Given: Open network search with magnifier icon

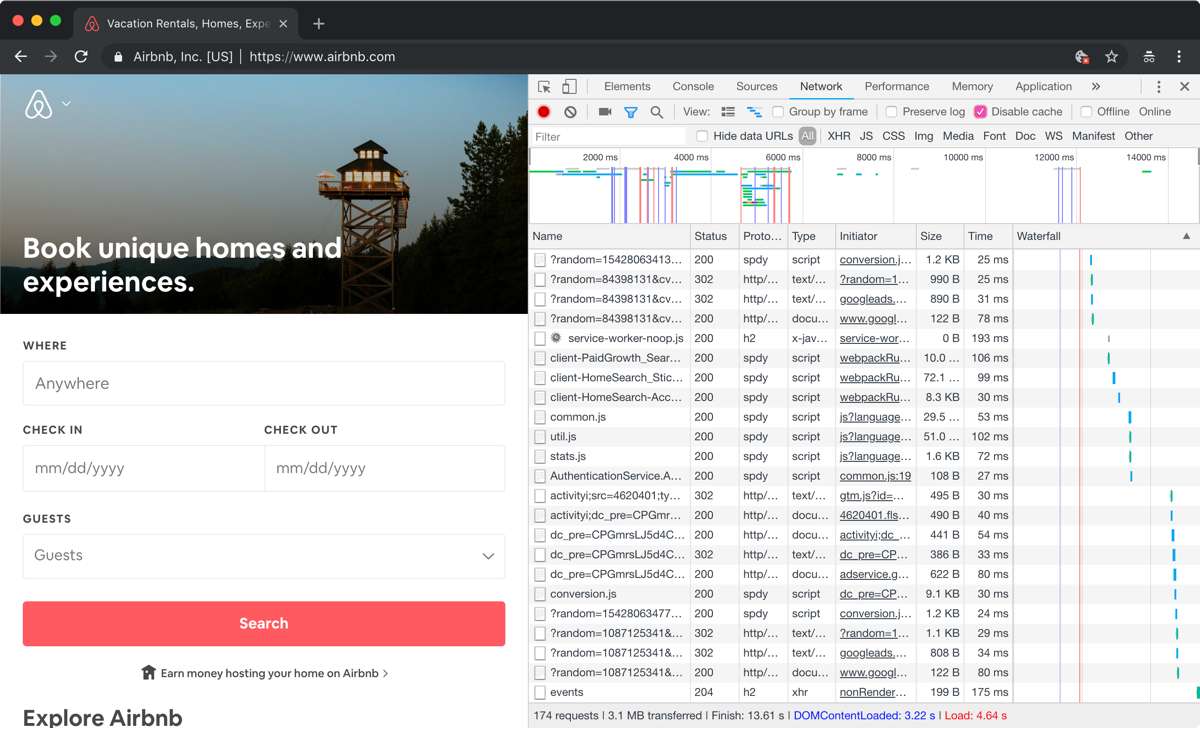Looking at the screenshot, I should pyautogui.click(x=657, y=112).
